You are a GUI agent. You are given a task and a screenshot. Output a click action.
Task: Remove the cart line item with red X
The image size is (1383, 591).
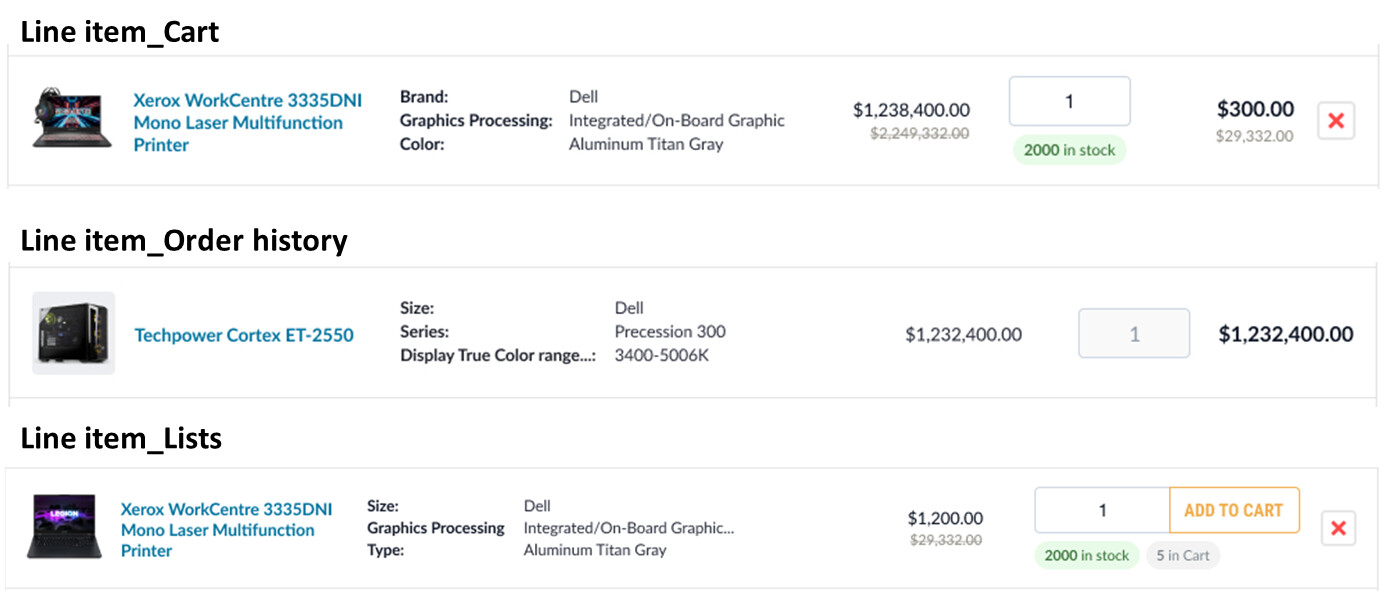pyautogui.click(x=1336, y=121)
